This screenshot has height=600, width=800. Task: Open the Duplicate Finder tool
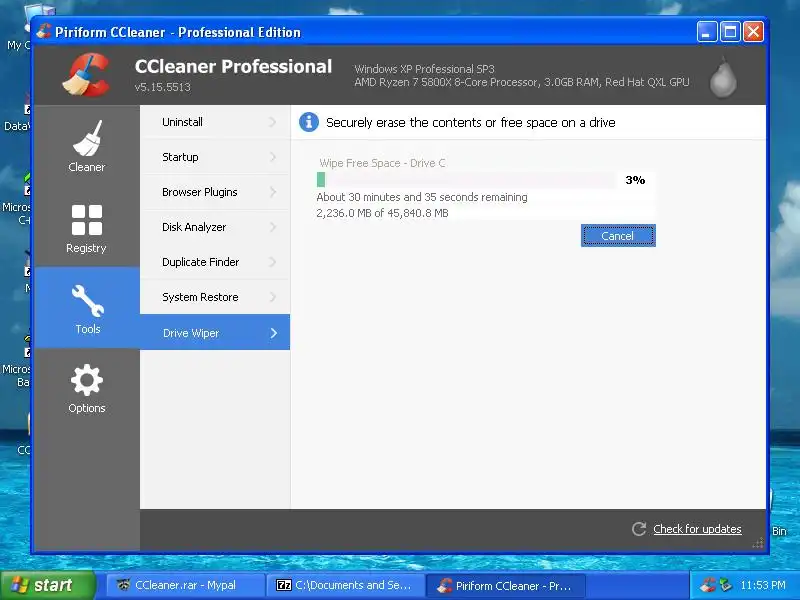click(215, 262)
